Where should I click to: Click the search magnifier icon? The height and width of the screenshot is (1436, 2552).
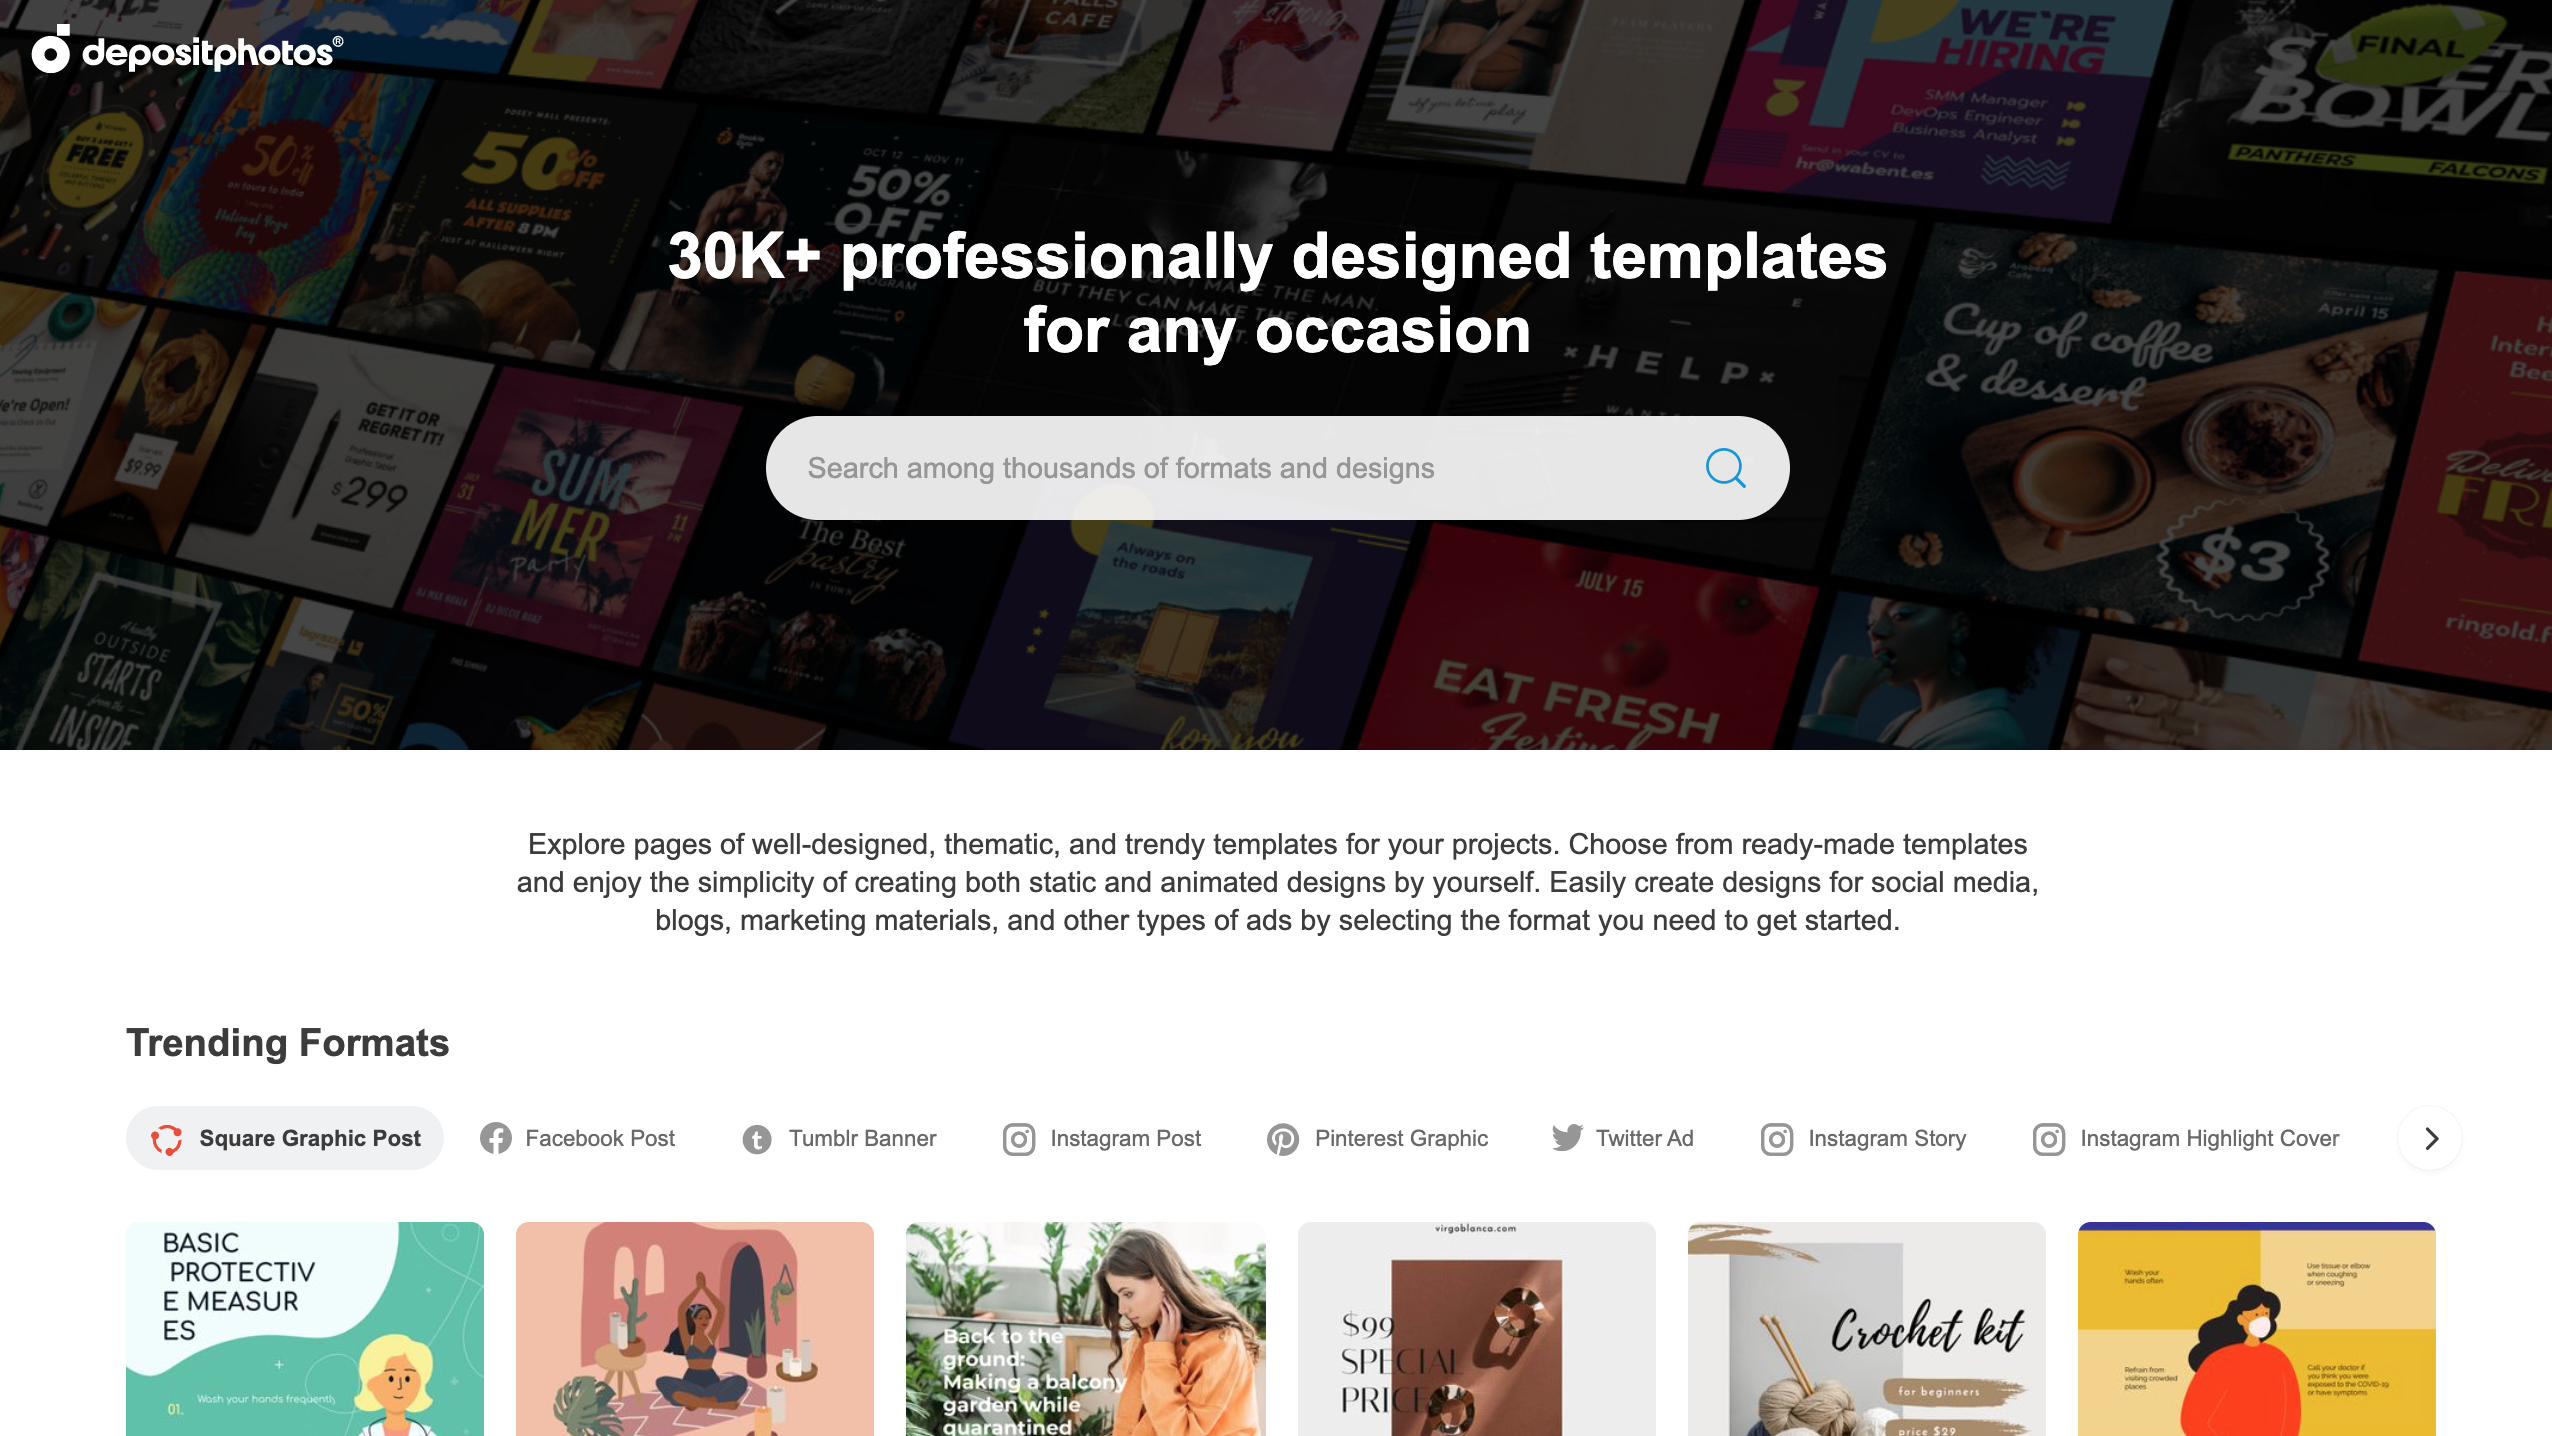1725,468
